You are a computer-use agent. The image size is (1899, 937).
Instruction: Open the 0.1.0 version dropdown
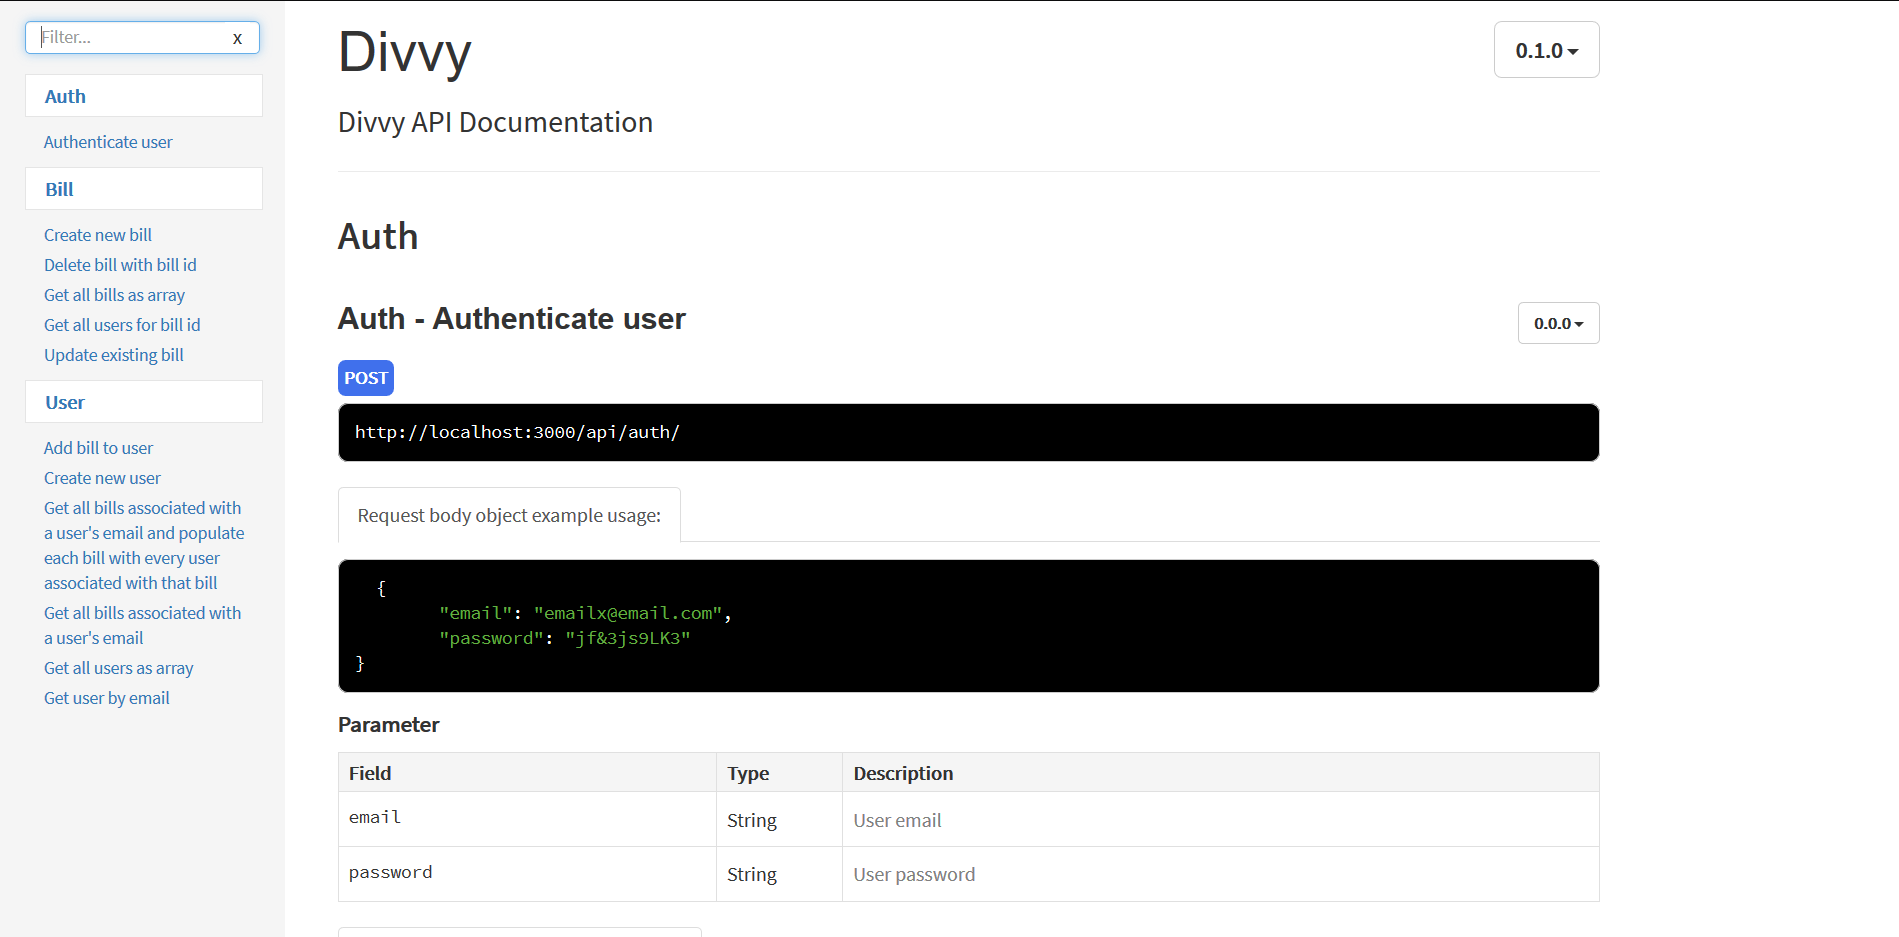1546,49
